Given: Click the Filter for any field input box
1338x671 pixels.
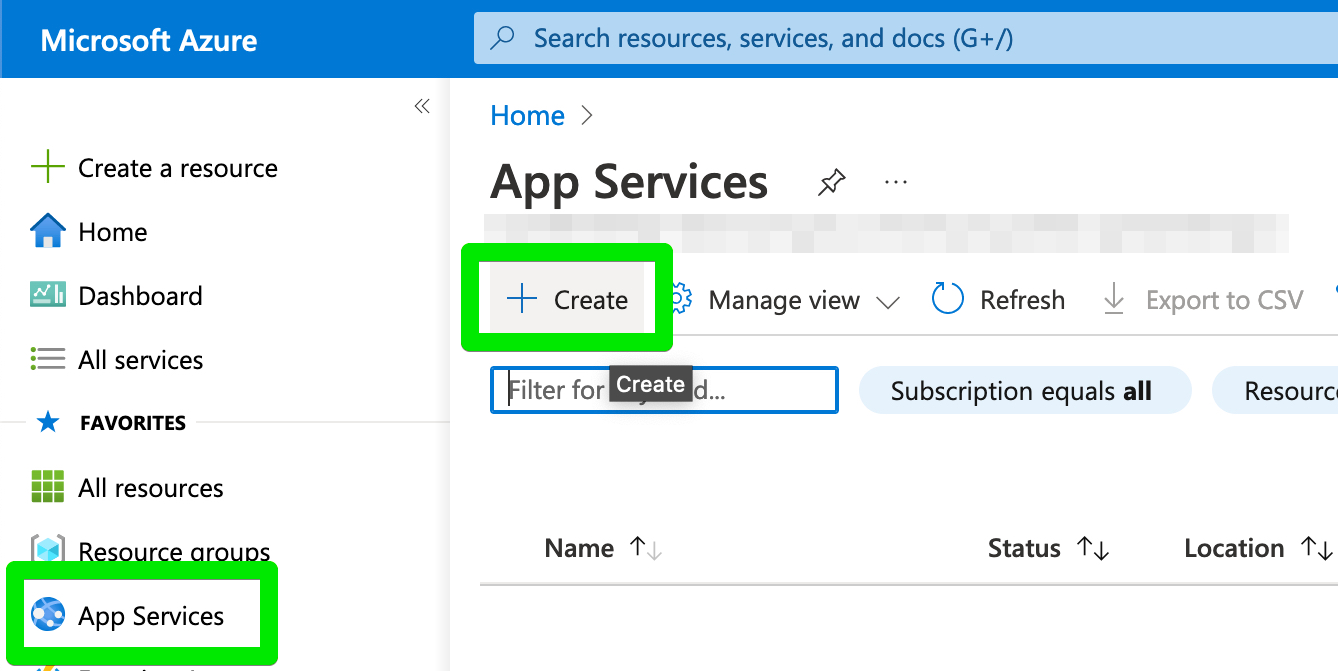Looking at the screenshot, I should pos(664,390).
